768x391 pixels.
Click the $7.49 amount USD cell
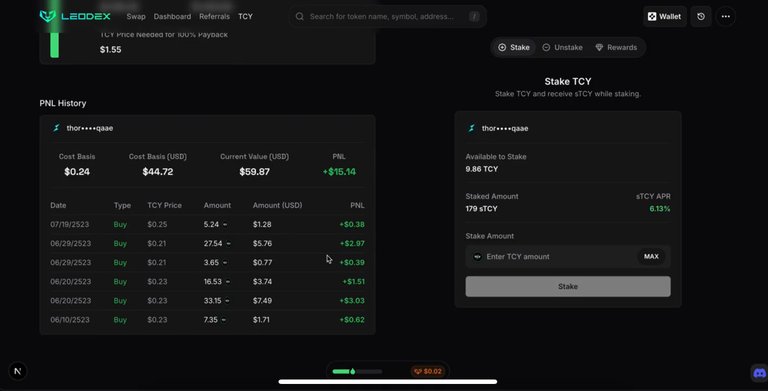262,301
